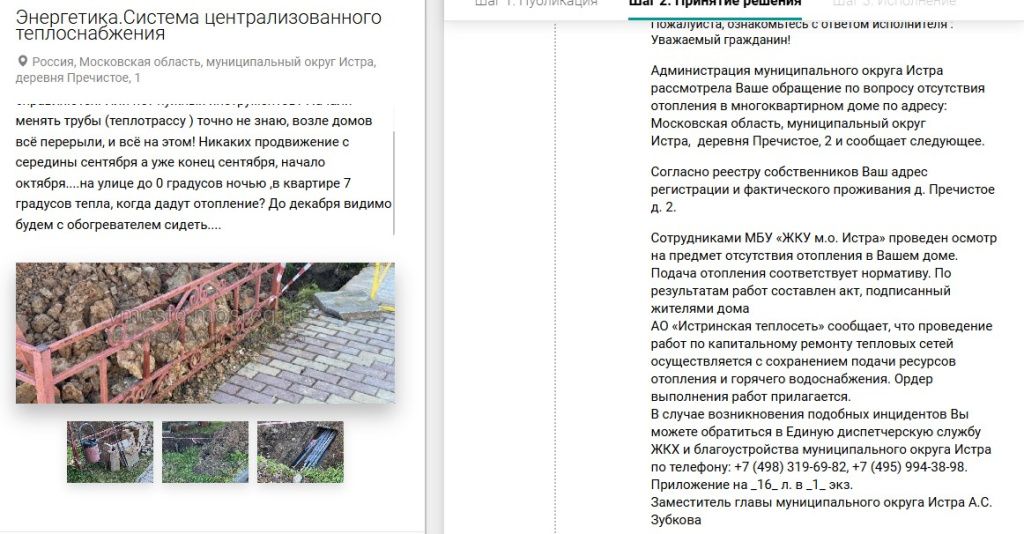Open the large excavation photo with red fence

click(x=205, y=333)
